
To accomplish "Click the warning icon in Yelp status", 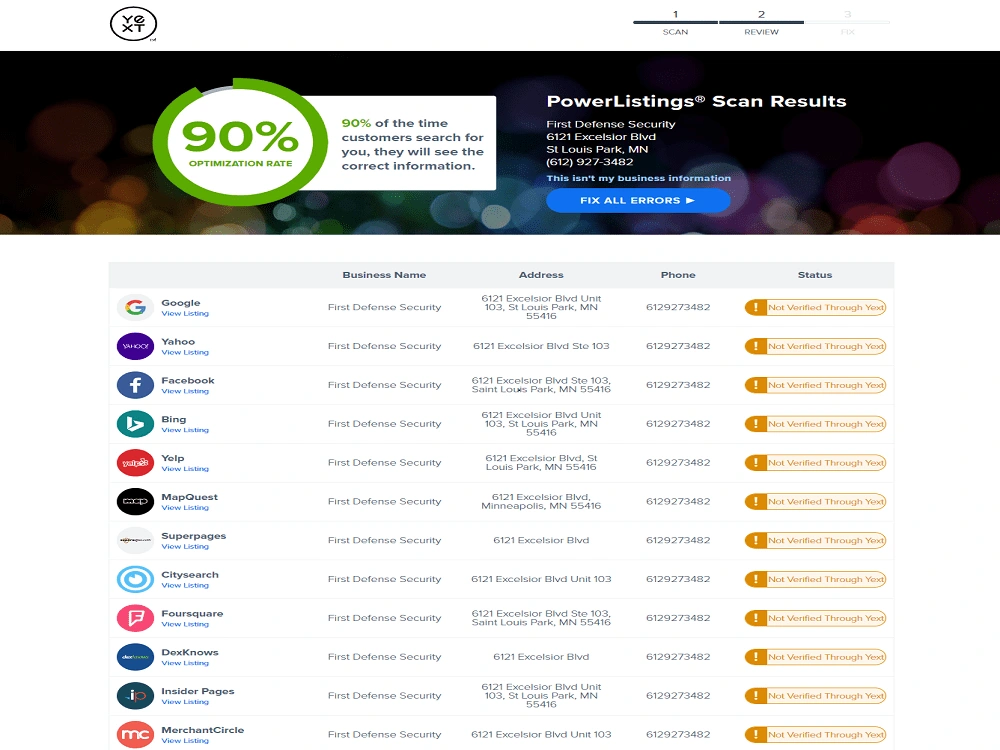I will tap(756, 463).
